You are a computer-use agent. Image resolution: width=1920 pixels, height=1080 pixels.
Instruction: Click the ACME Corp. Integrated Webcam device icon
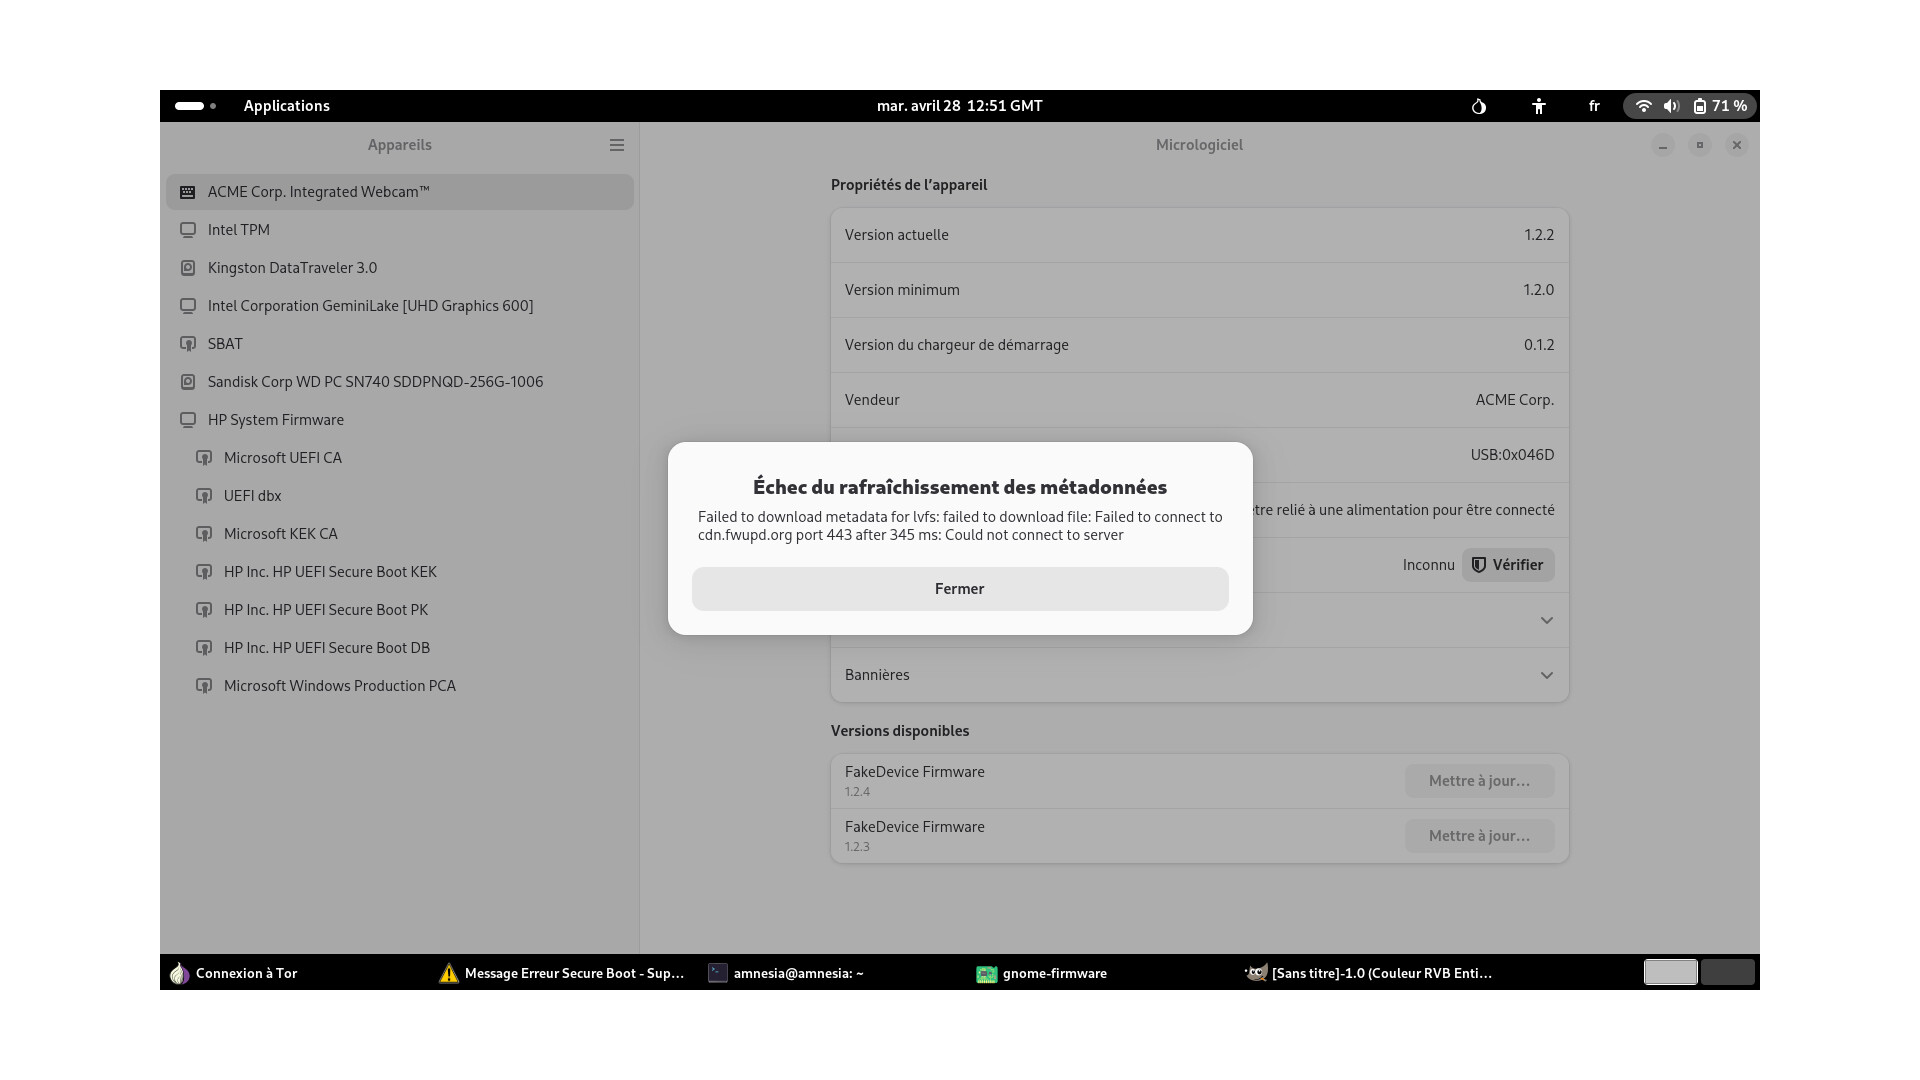pyautogui.click(x=187, y=192)
